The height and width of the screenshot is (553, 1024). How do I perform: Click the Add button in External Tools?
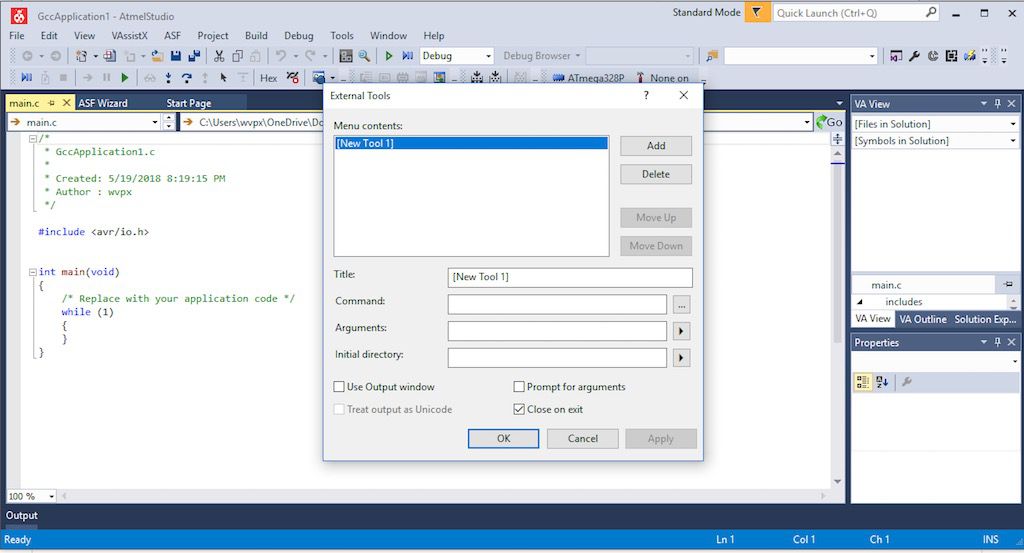click(x=656, y=146)
